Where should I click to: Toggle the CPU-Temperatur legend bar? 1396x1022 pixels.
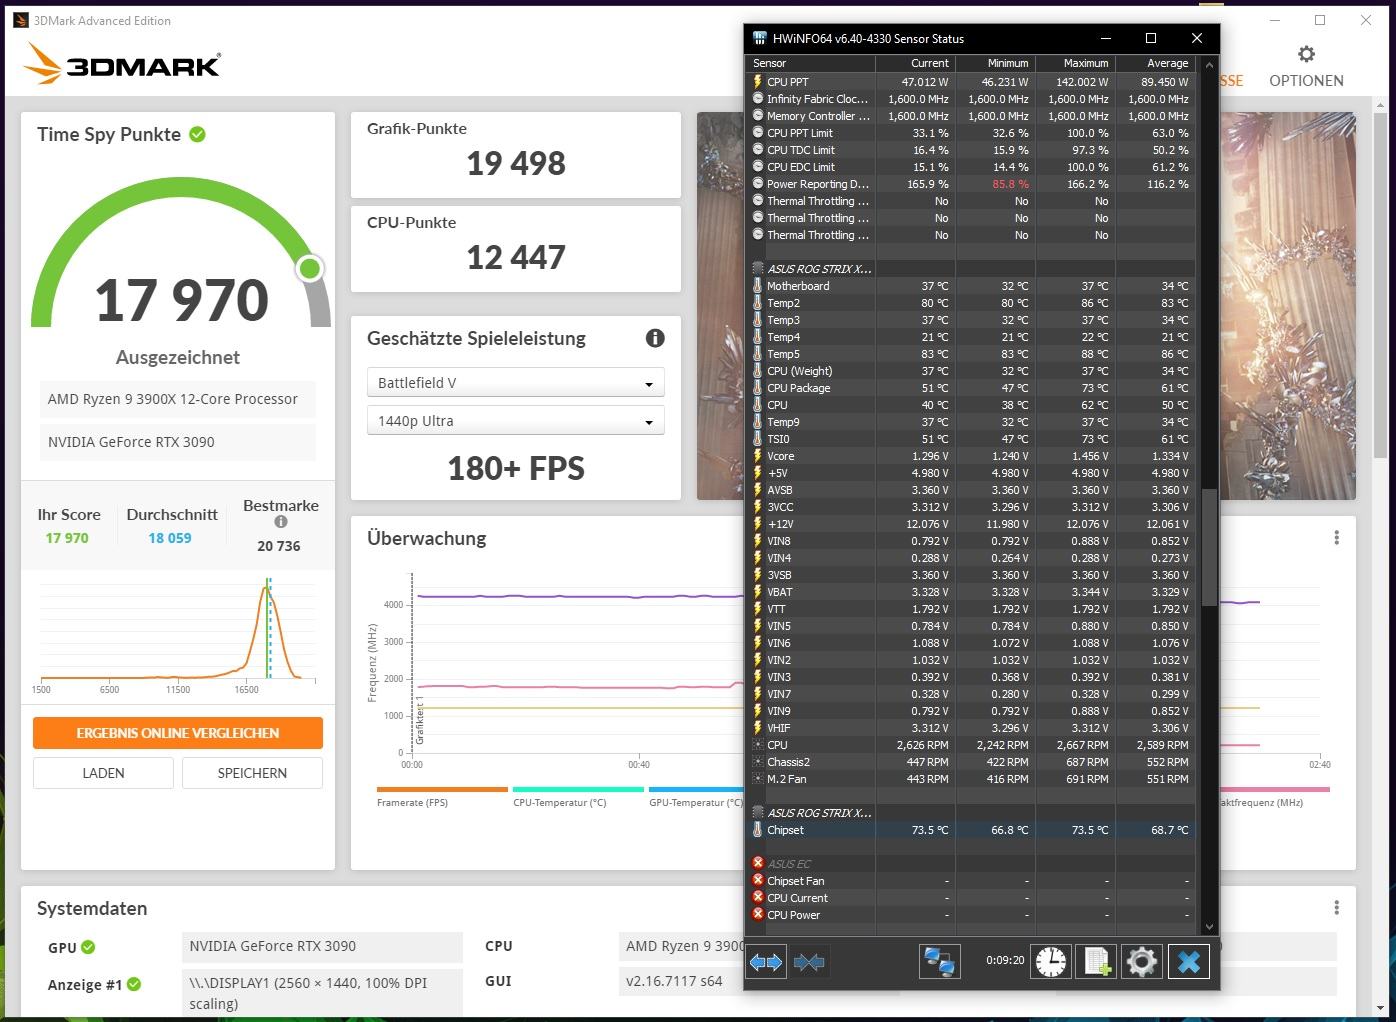(x=578, y=789)
